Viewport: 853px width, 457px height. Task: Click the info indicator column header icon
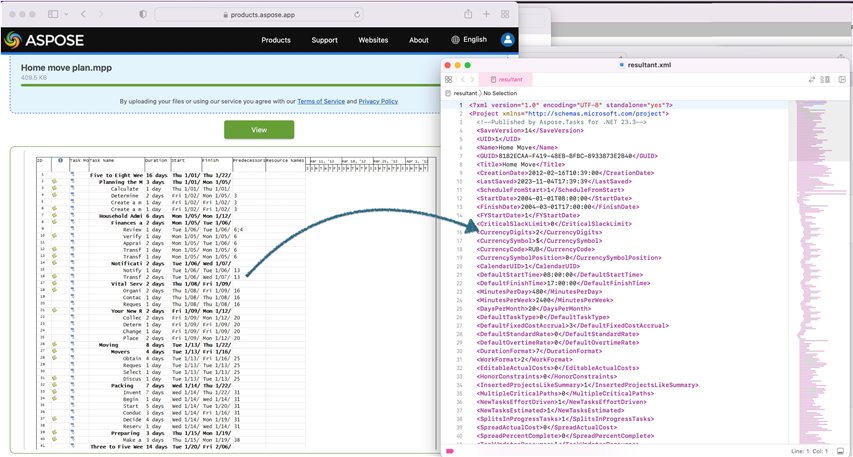coord(60,160)
